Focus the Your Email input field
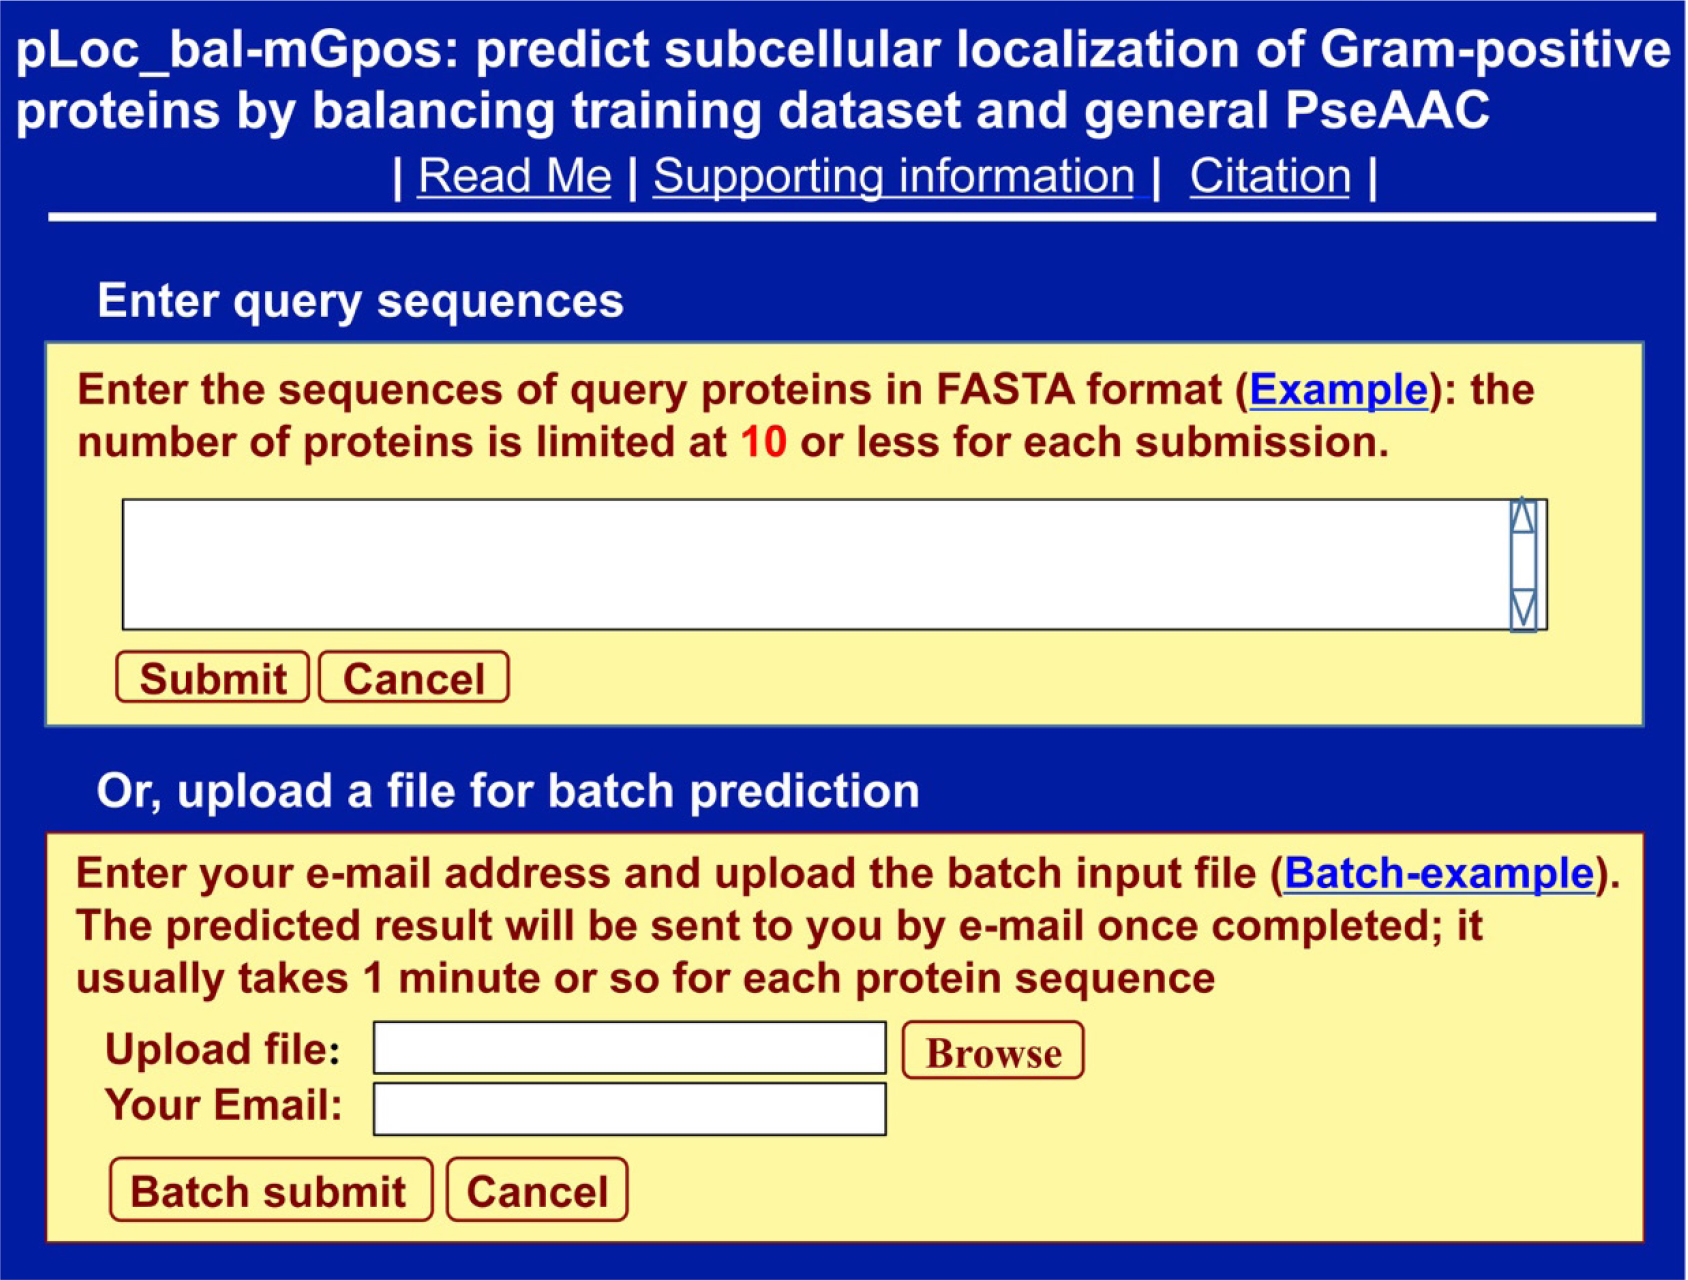 tap(629, 1109)
